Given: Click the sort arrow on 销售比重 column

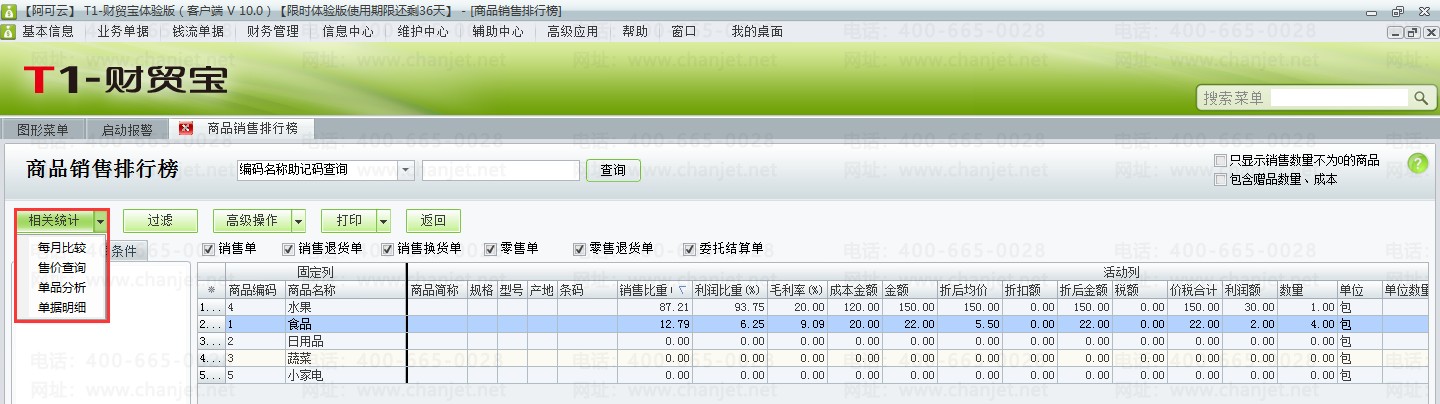Looking at the screenshot, I should coord(682,290).
